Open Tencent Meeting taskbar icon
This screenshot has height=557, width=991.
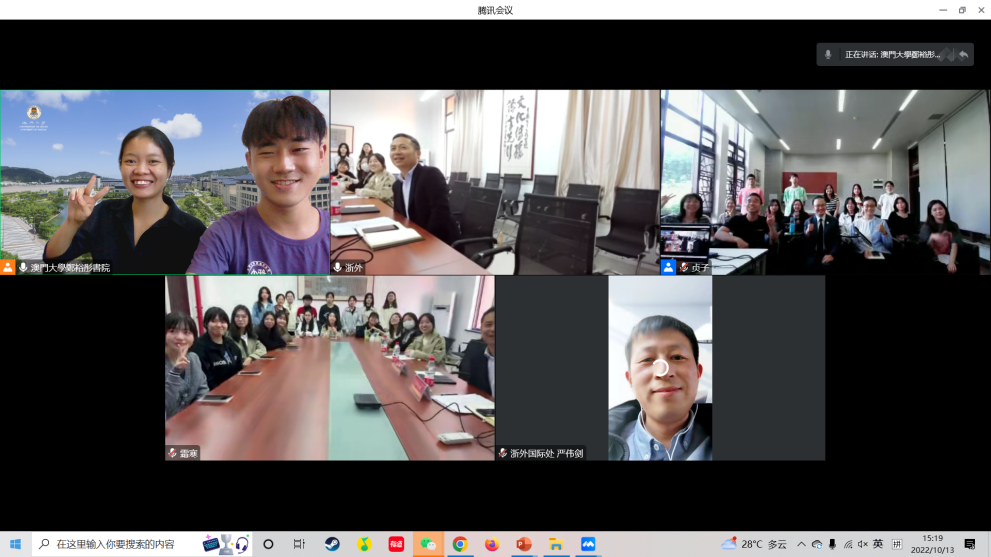tap(588, 544)
